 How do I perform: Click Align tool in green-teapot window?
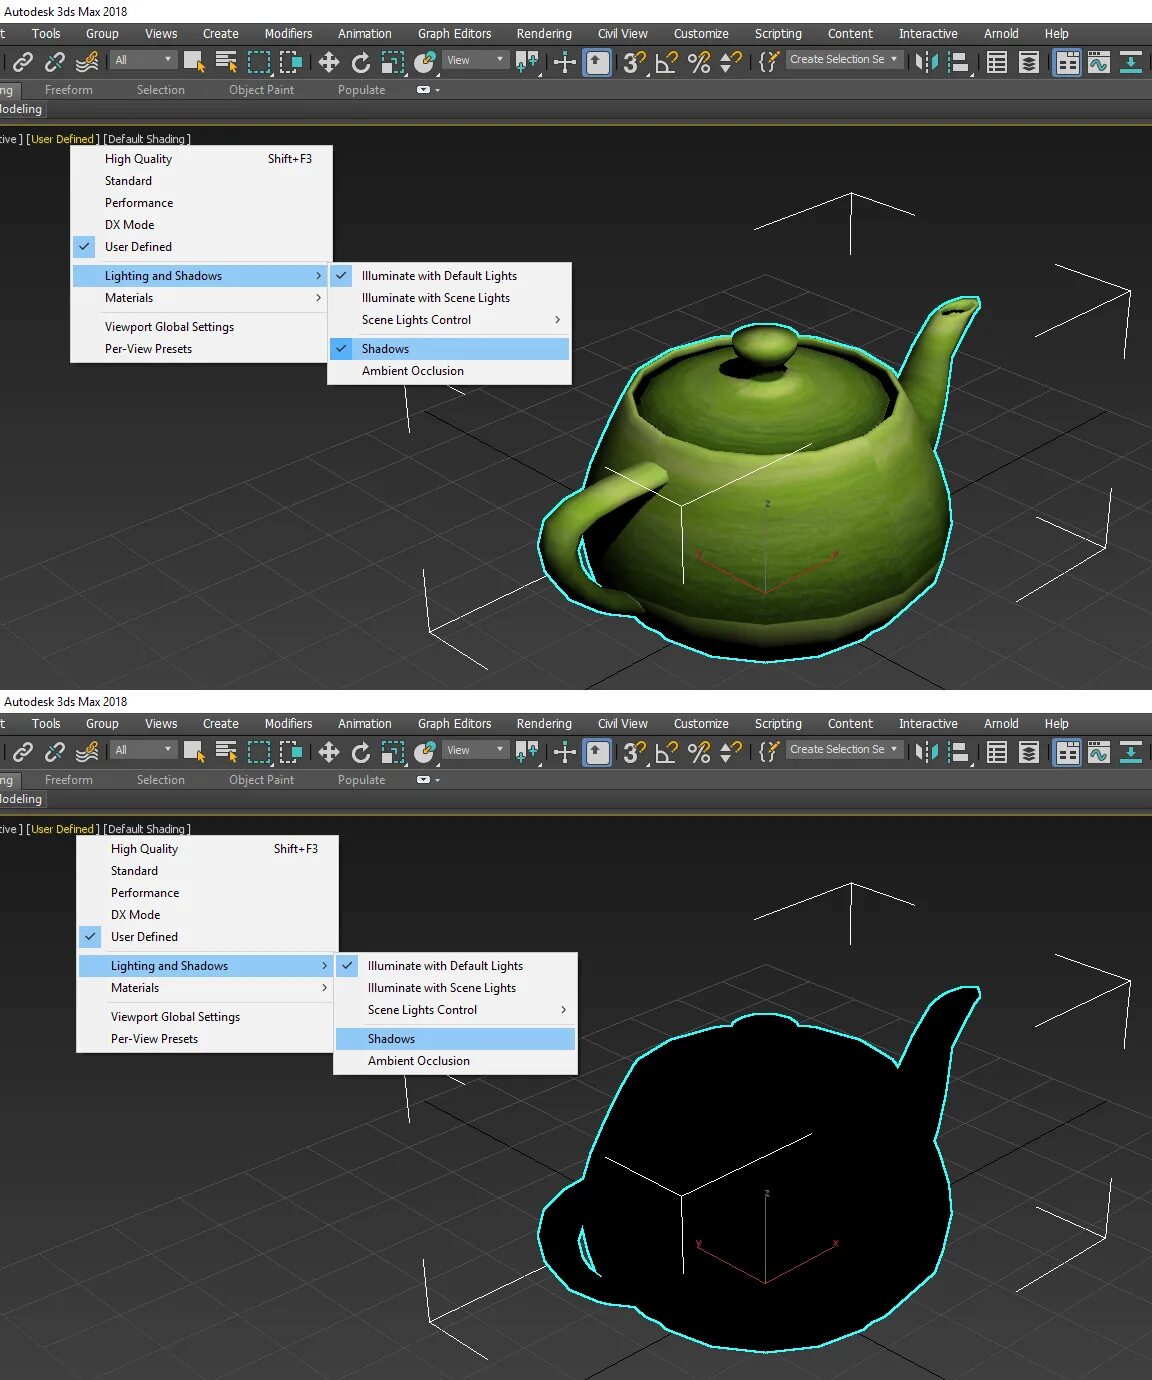point(959,62)
